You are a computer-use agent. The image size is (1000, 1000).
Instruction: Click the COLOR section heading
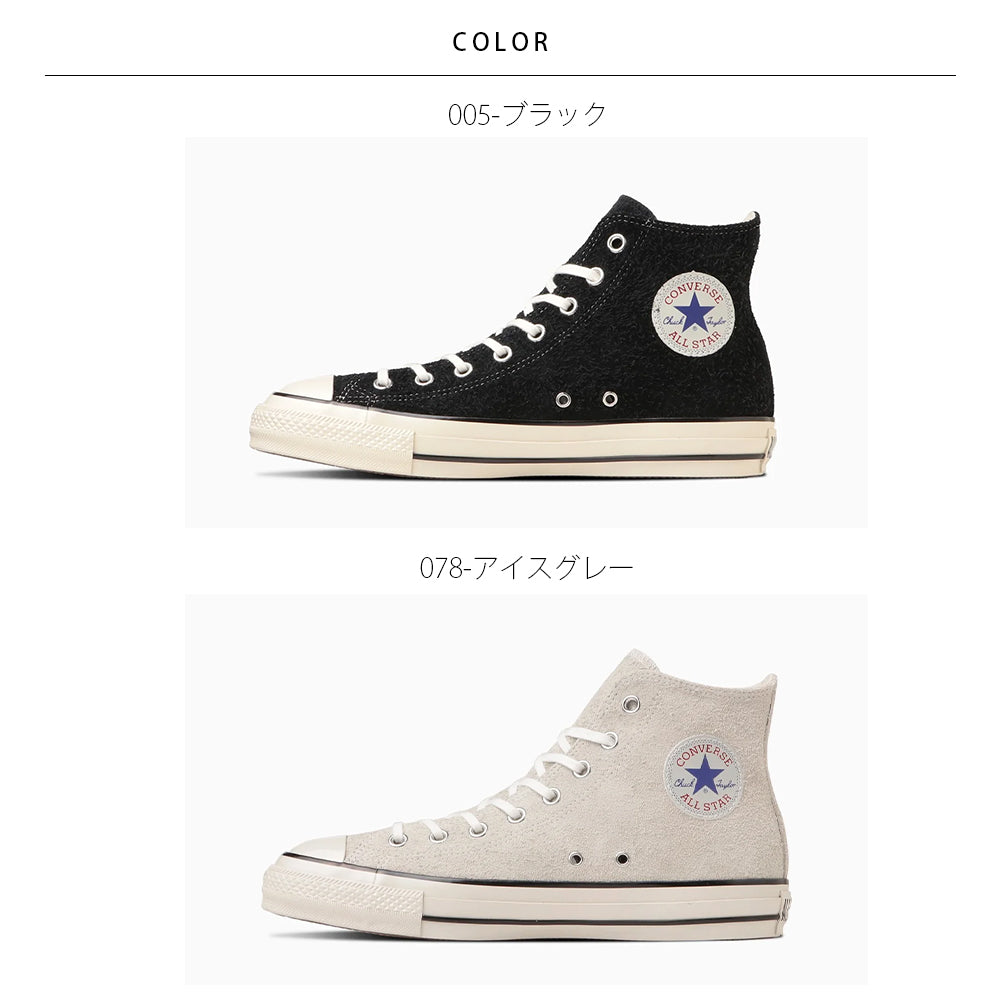[x=501, y=42]
